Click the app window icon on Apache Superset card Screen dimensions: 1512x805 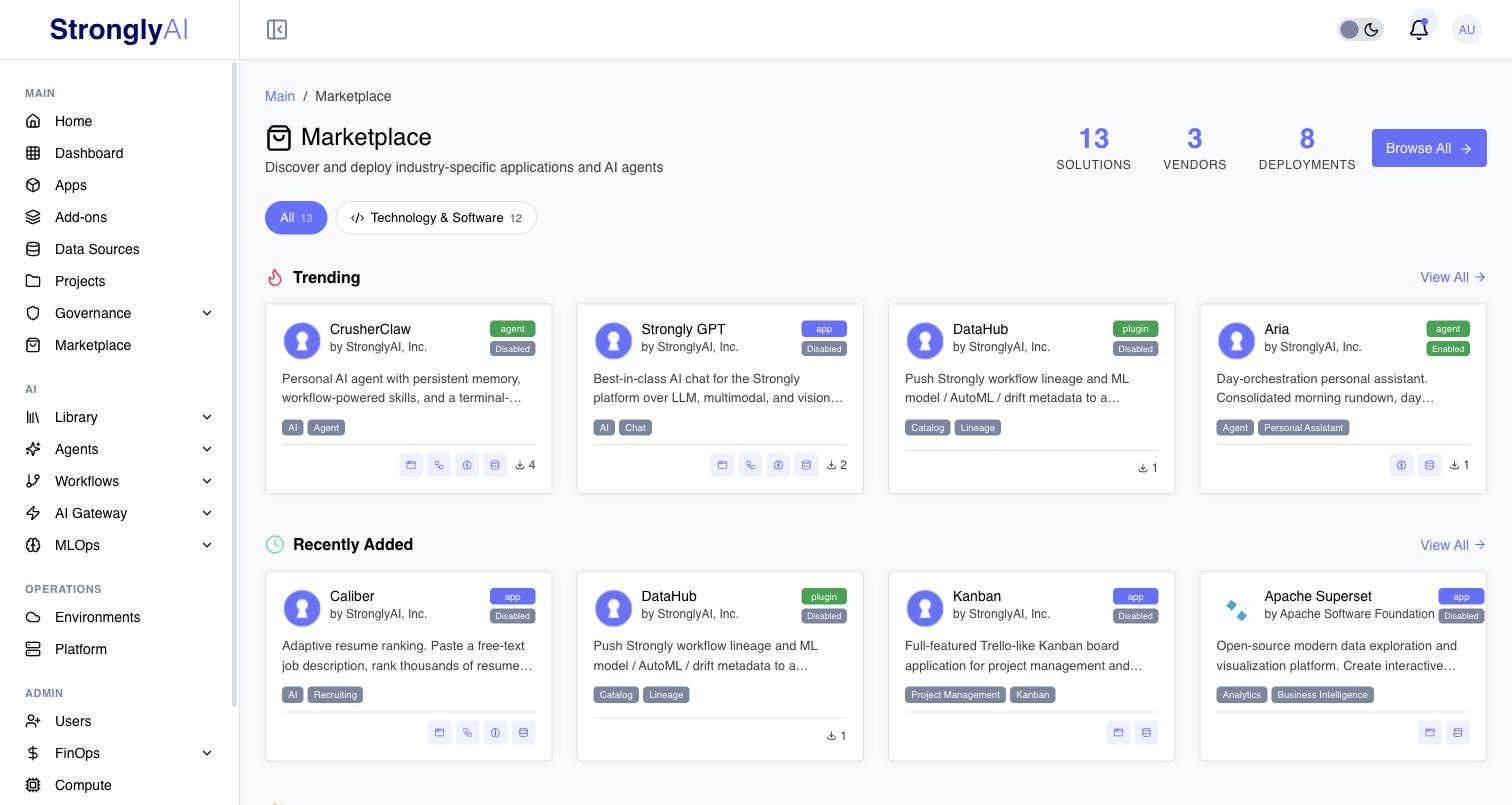[x=1430, y=733]
